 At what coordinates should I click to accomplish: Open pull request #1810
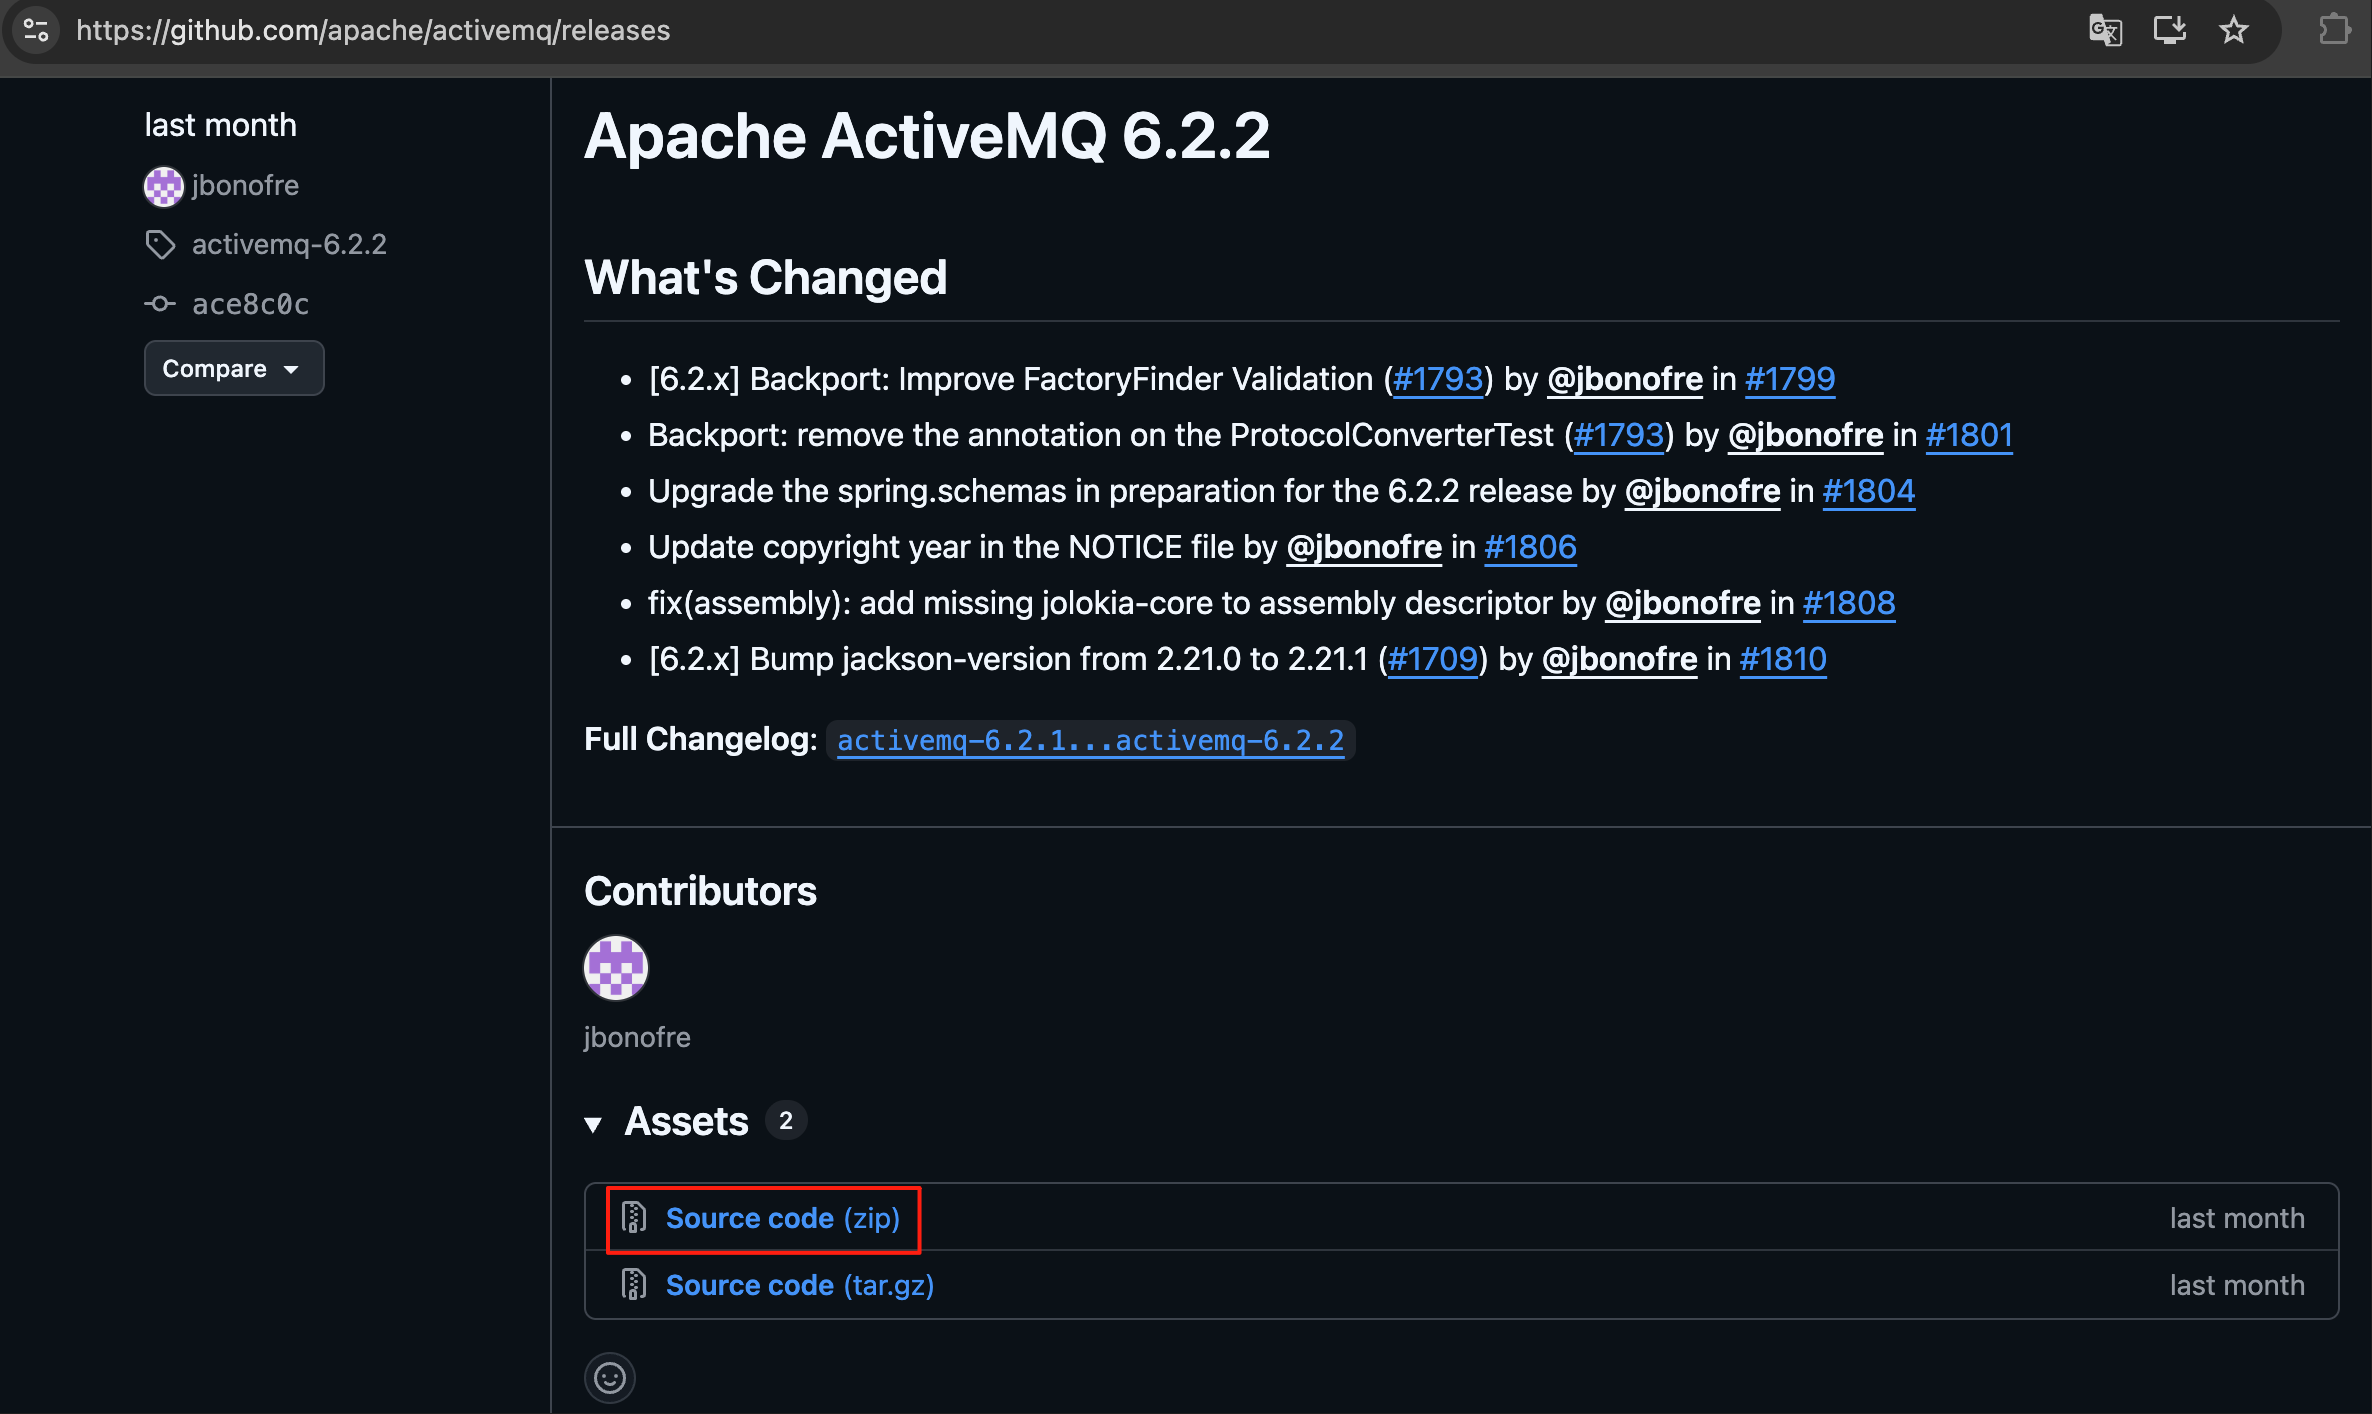tap(1782, 660)
